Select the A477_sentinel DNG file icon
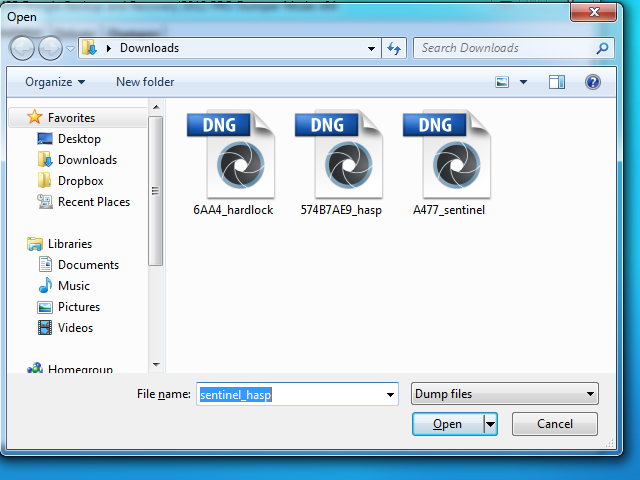The width and height of the screenshot is (640, 480). pos(447,154)
